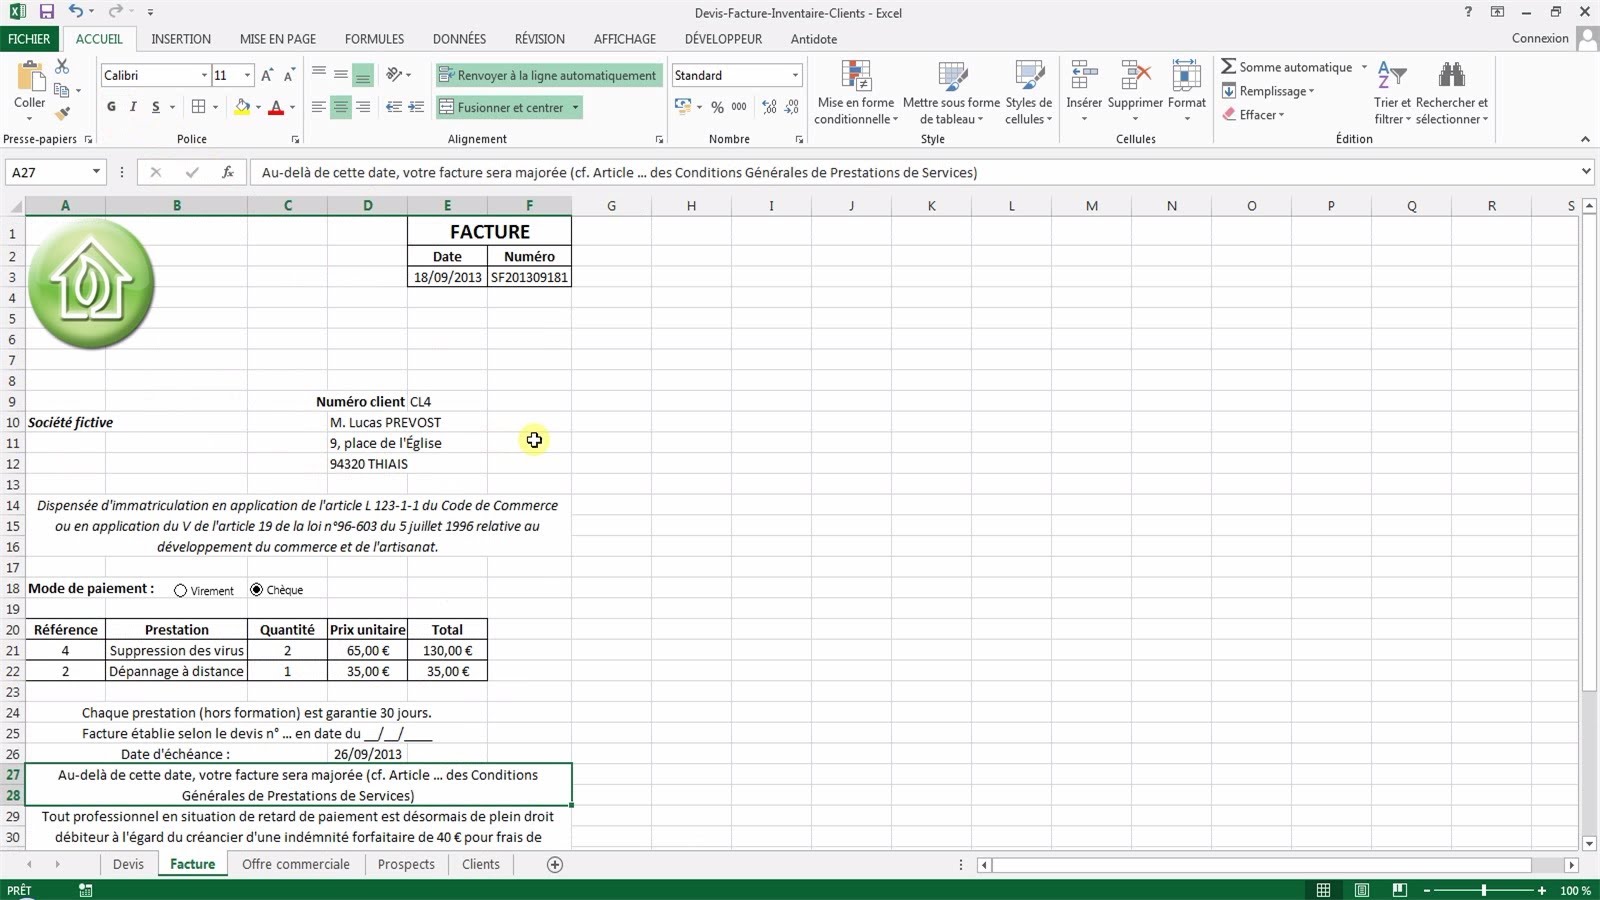Expand the font name Calibri dropdown

pos(204,75)
